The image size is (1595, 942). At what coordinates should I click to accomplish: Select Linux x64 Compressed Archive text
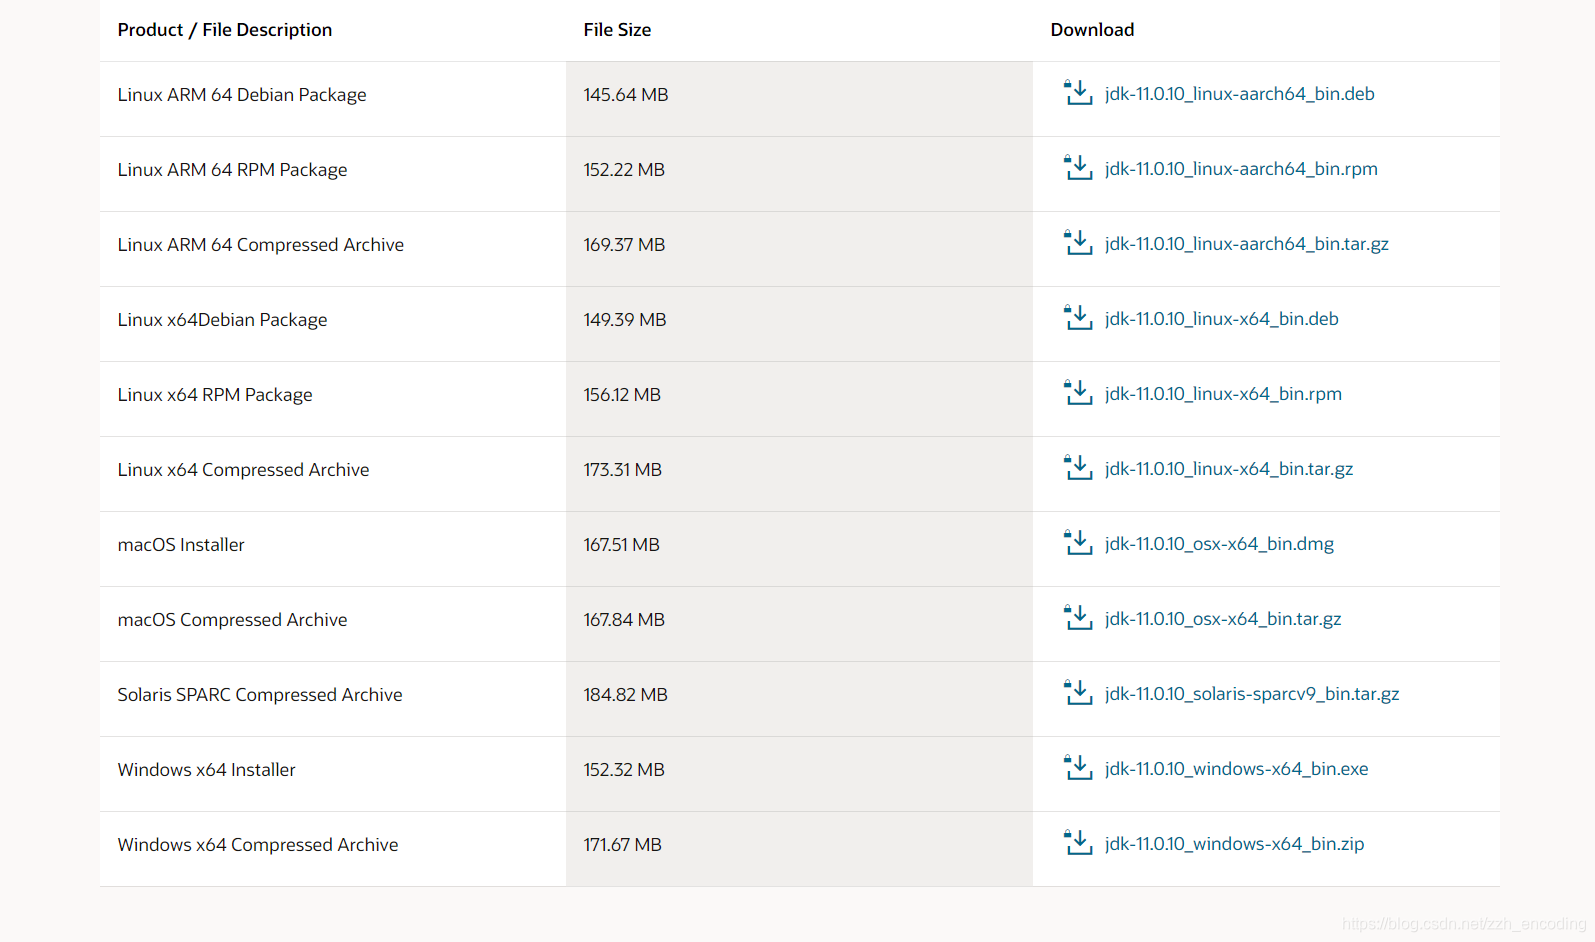pyautogui.click(x=243, y=470)
